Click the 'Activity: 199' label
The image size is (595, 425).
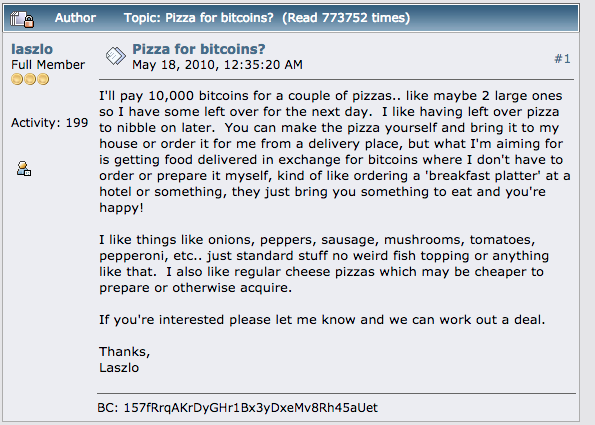49,123
